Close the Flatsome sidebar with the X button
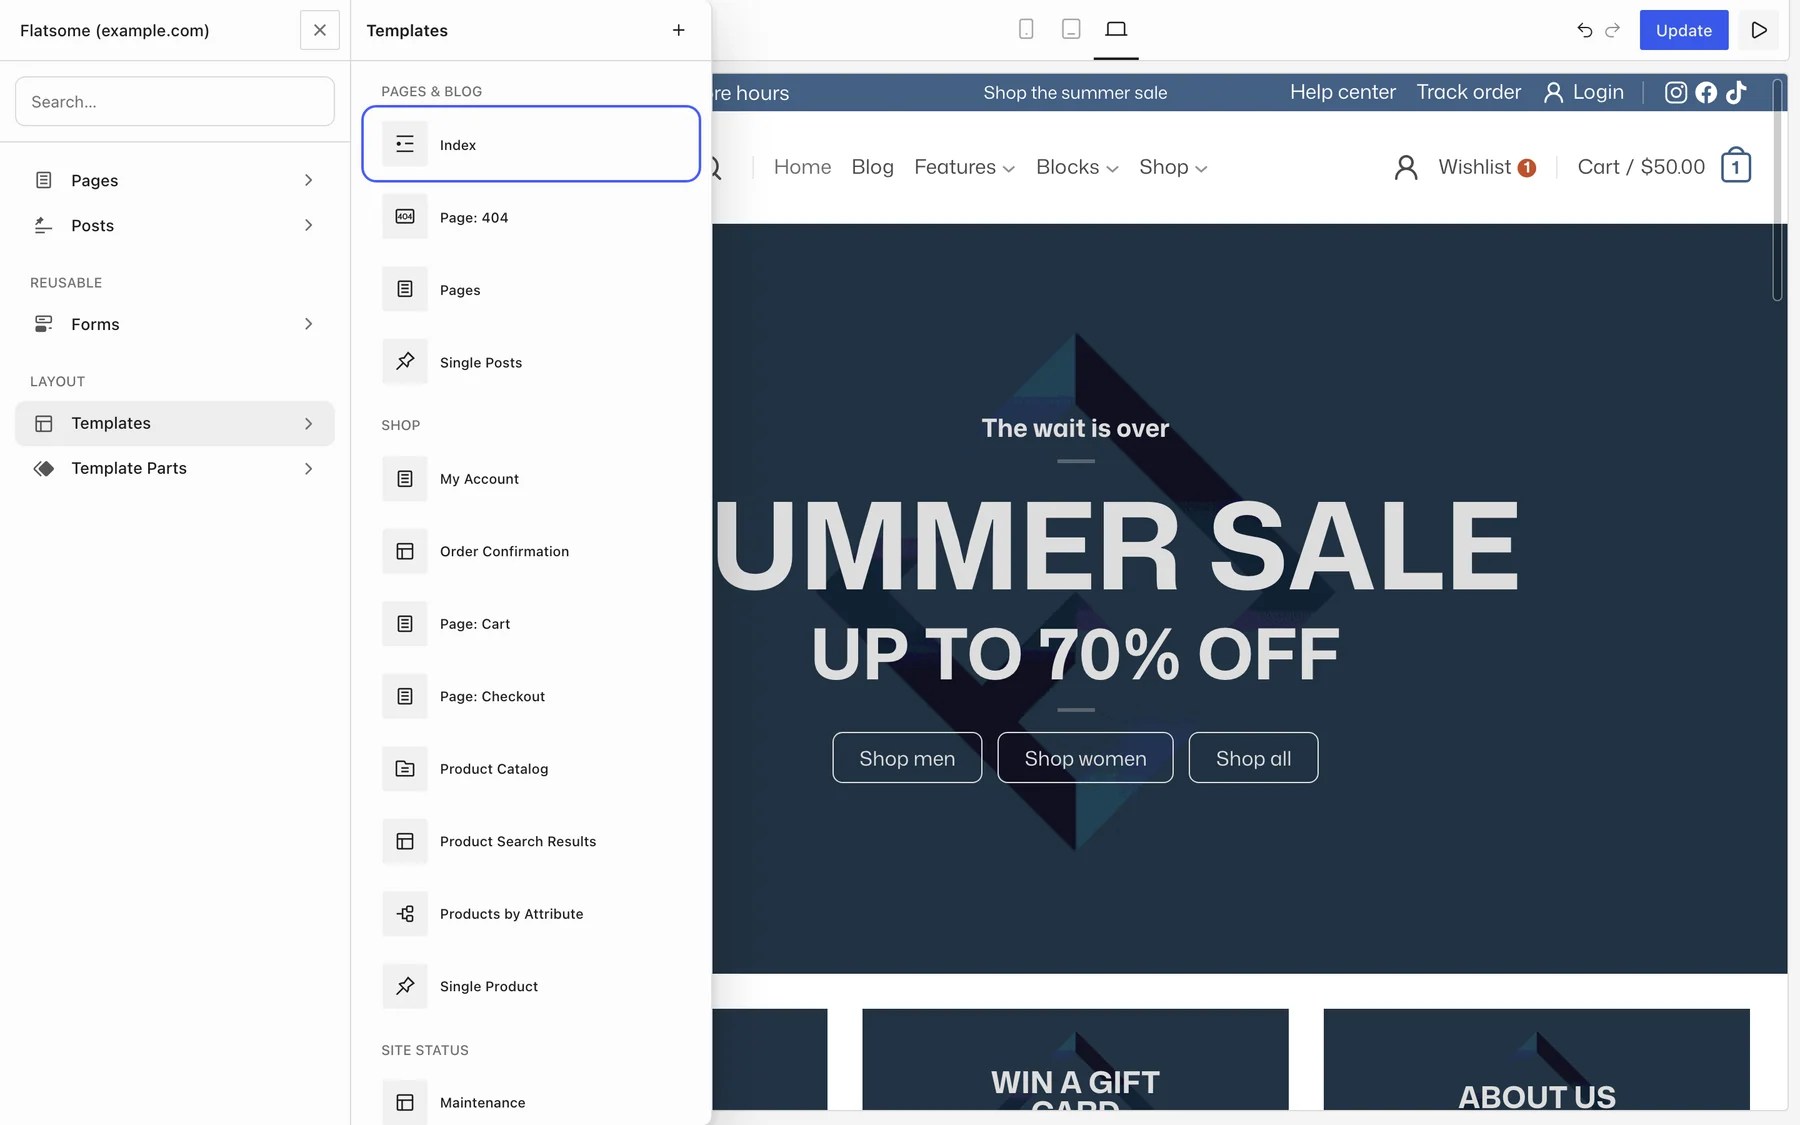 click(320, 30)
